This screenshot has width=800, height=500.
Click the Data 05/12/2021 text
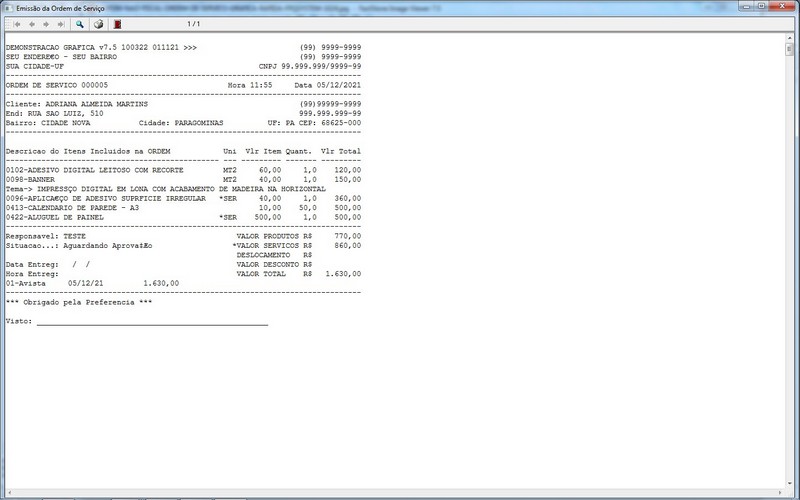[x=328, y=85]
